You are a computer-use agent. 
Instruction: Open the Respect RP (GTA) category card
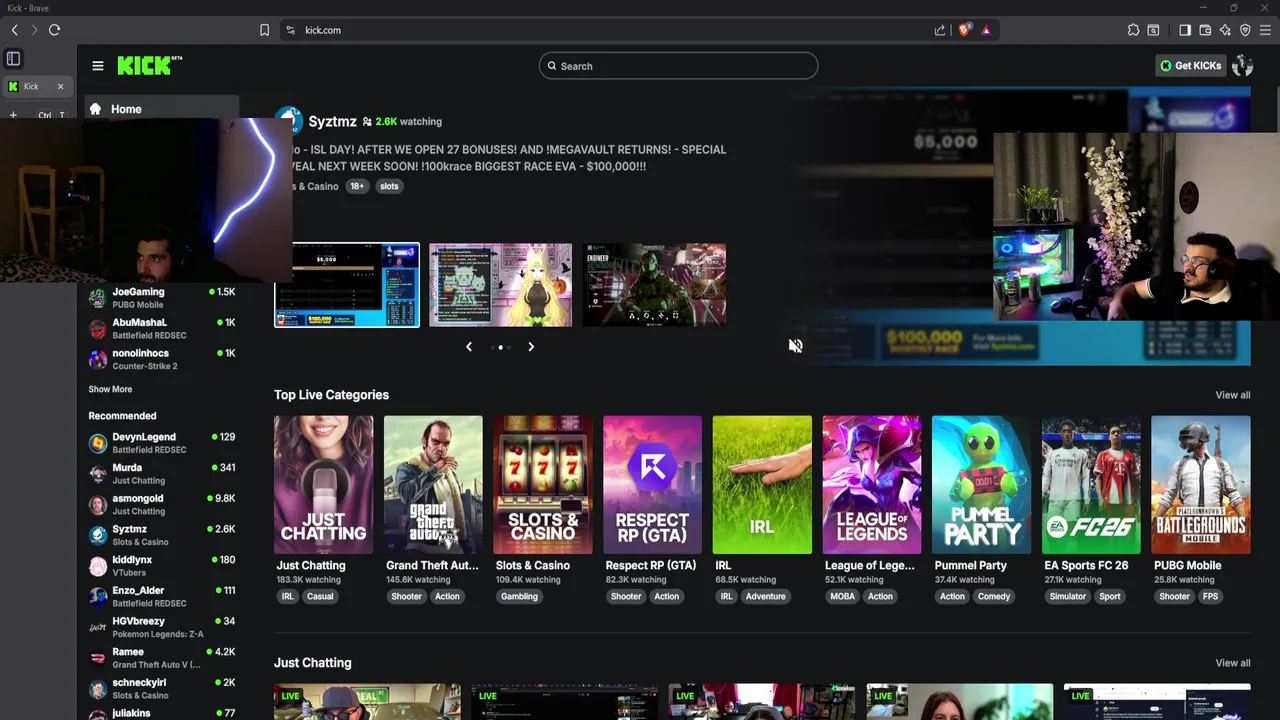click(652, 485)
